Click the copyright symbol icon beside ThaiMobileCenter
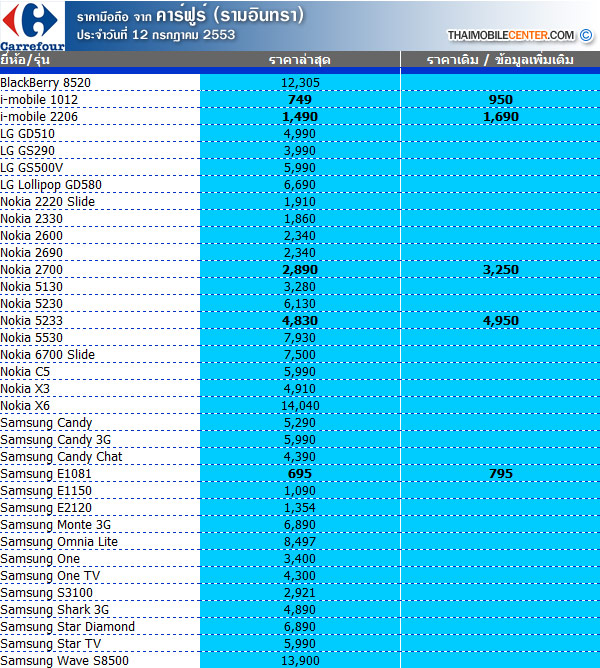600x668 pixels. point(586,35)
